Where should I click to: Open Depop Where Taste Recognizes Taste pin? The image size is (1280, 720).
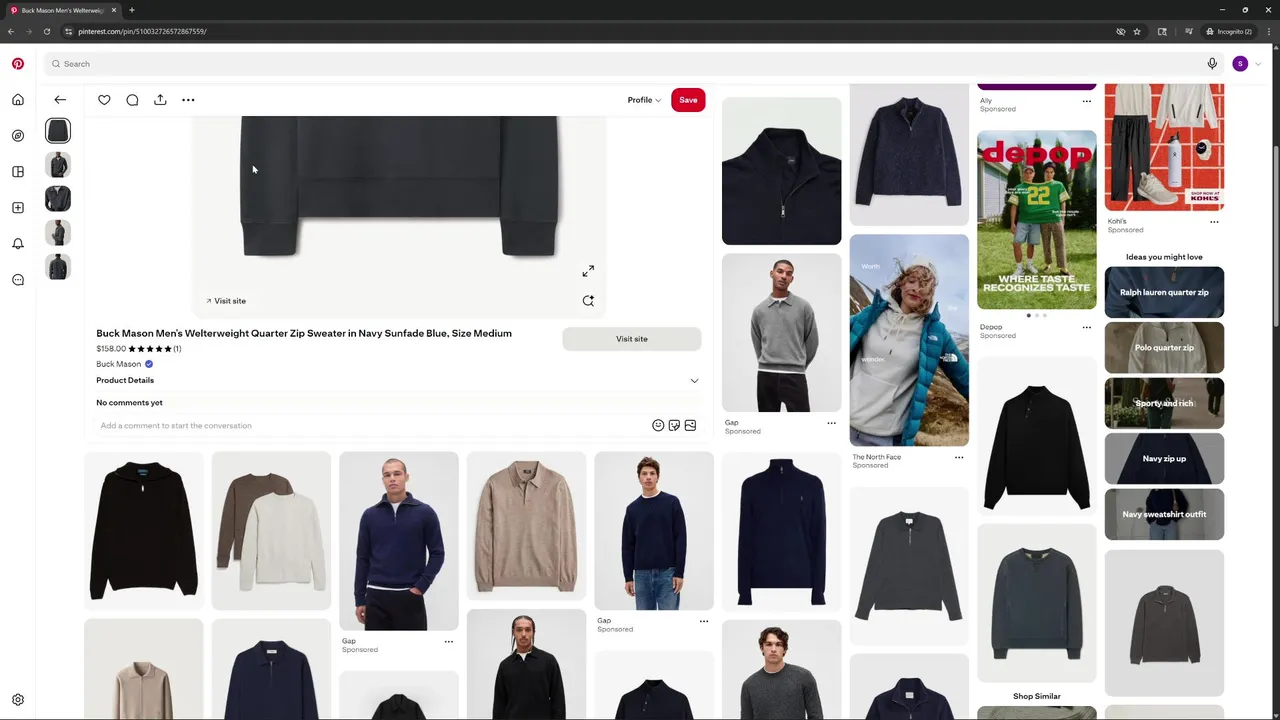(x=1037, y=220)
